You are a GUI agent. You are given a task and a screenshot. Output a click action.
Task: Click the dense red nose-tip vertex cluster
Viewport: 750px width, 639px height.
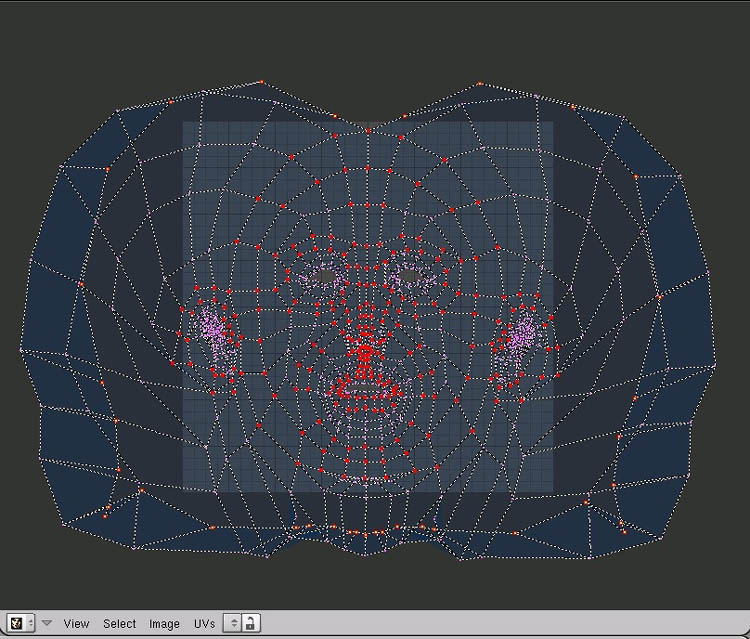pos(365,352)
